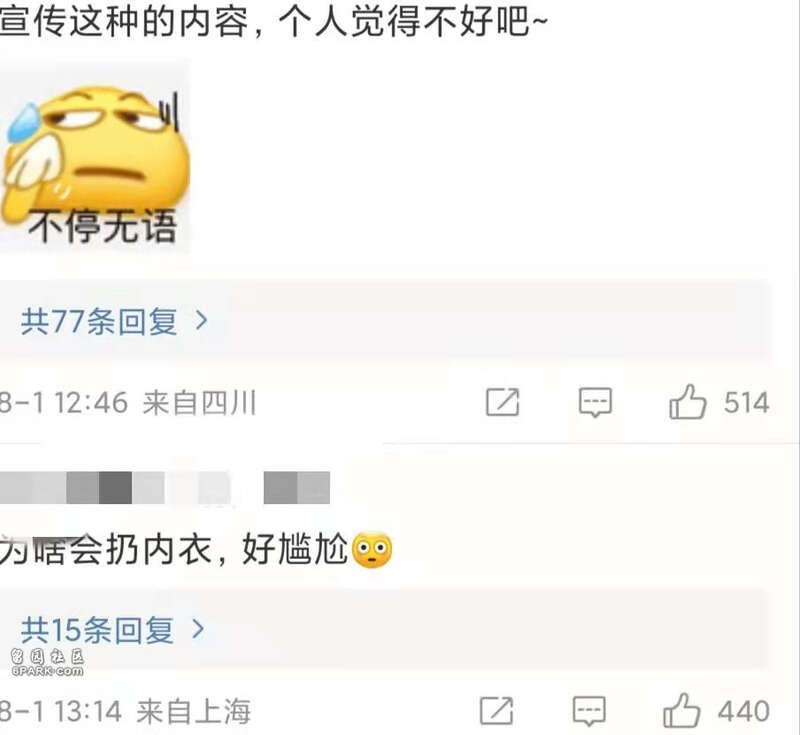View the 不停无语 sticker image

click(x=95, y=156)
